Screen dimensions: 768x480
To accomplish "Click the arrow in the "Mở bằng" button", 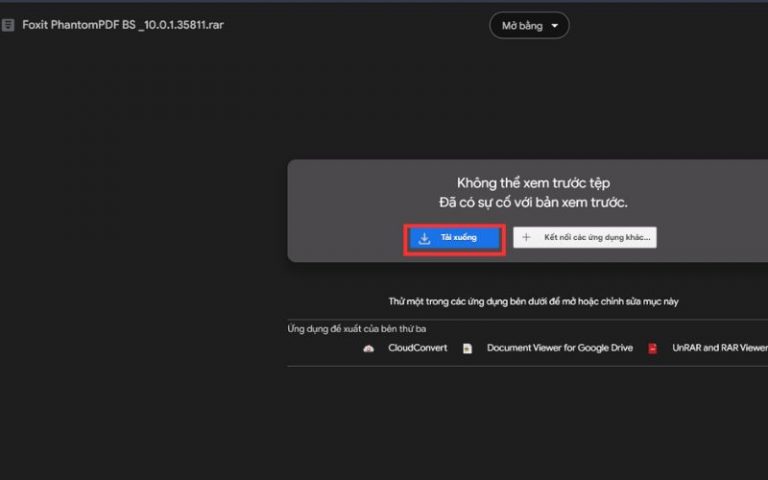I will coord(555,26).
